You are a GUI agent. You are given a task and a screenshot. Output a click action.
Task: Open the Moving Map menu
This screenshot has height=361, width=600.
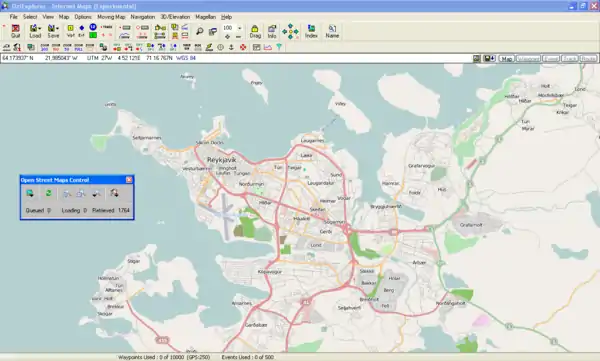(x=111, y=17)
